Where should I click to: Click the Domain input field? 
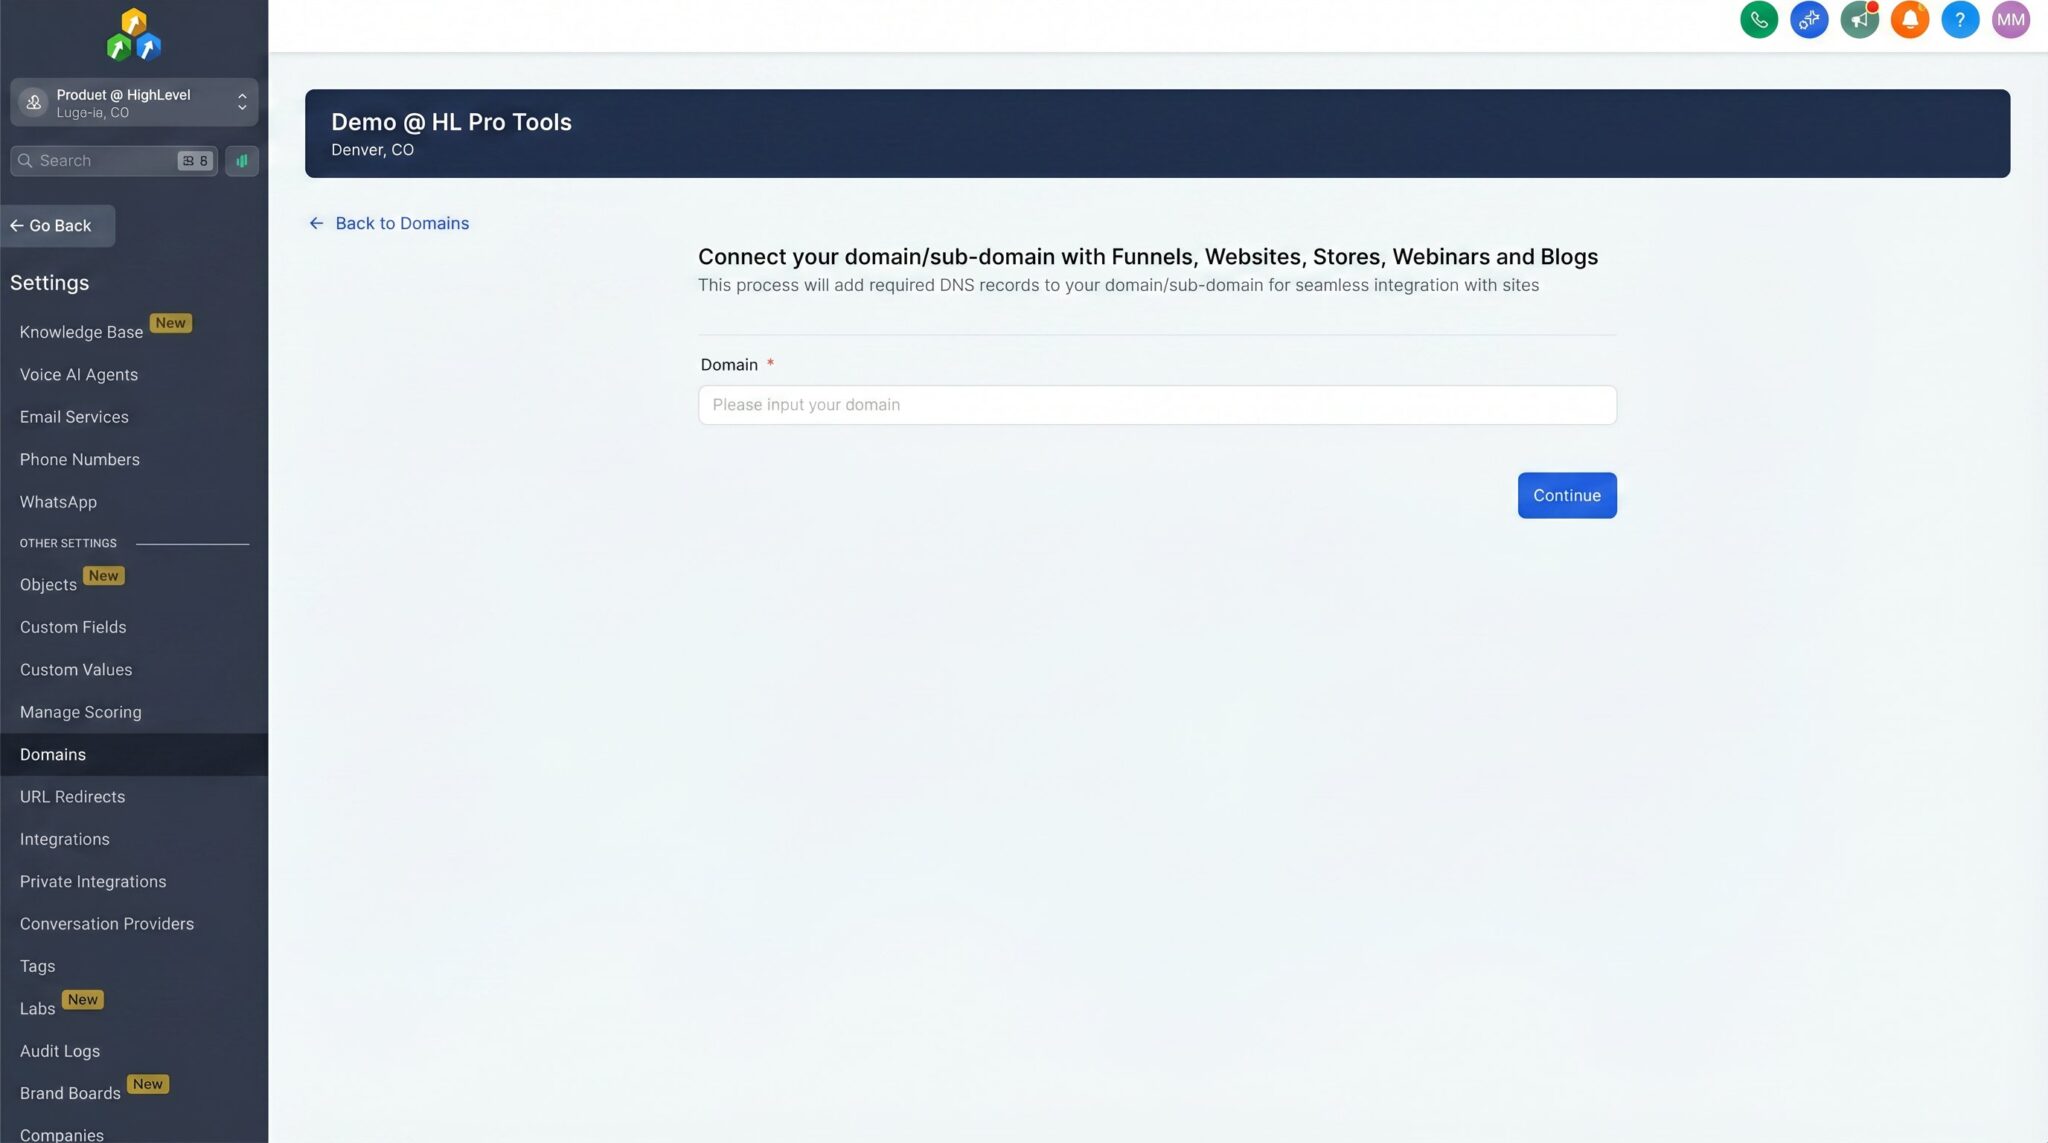click(1157, 405)
